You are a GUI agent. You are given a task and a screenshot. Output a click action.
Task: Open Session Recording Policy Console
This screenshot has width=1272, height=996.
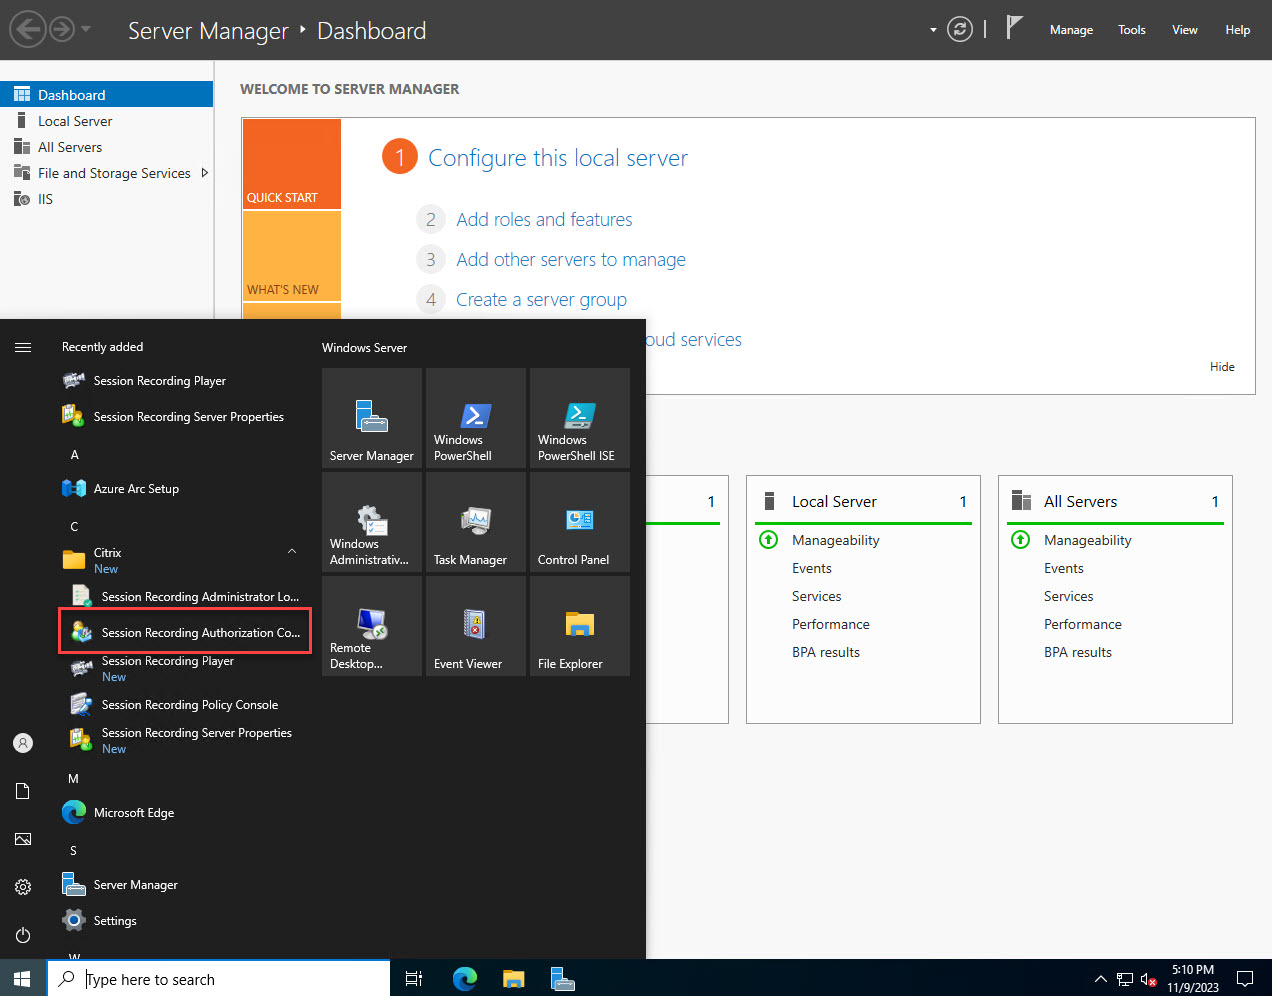tap(190, 704)
